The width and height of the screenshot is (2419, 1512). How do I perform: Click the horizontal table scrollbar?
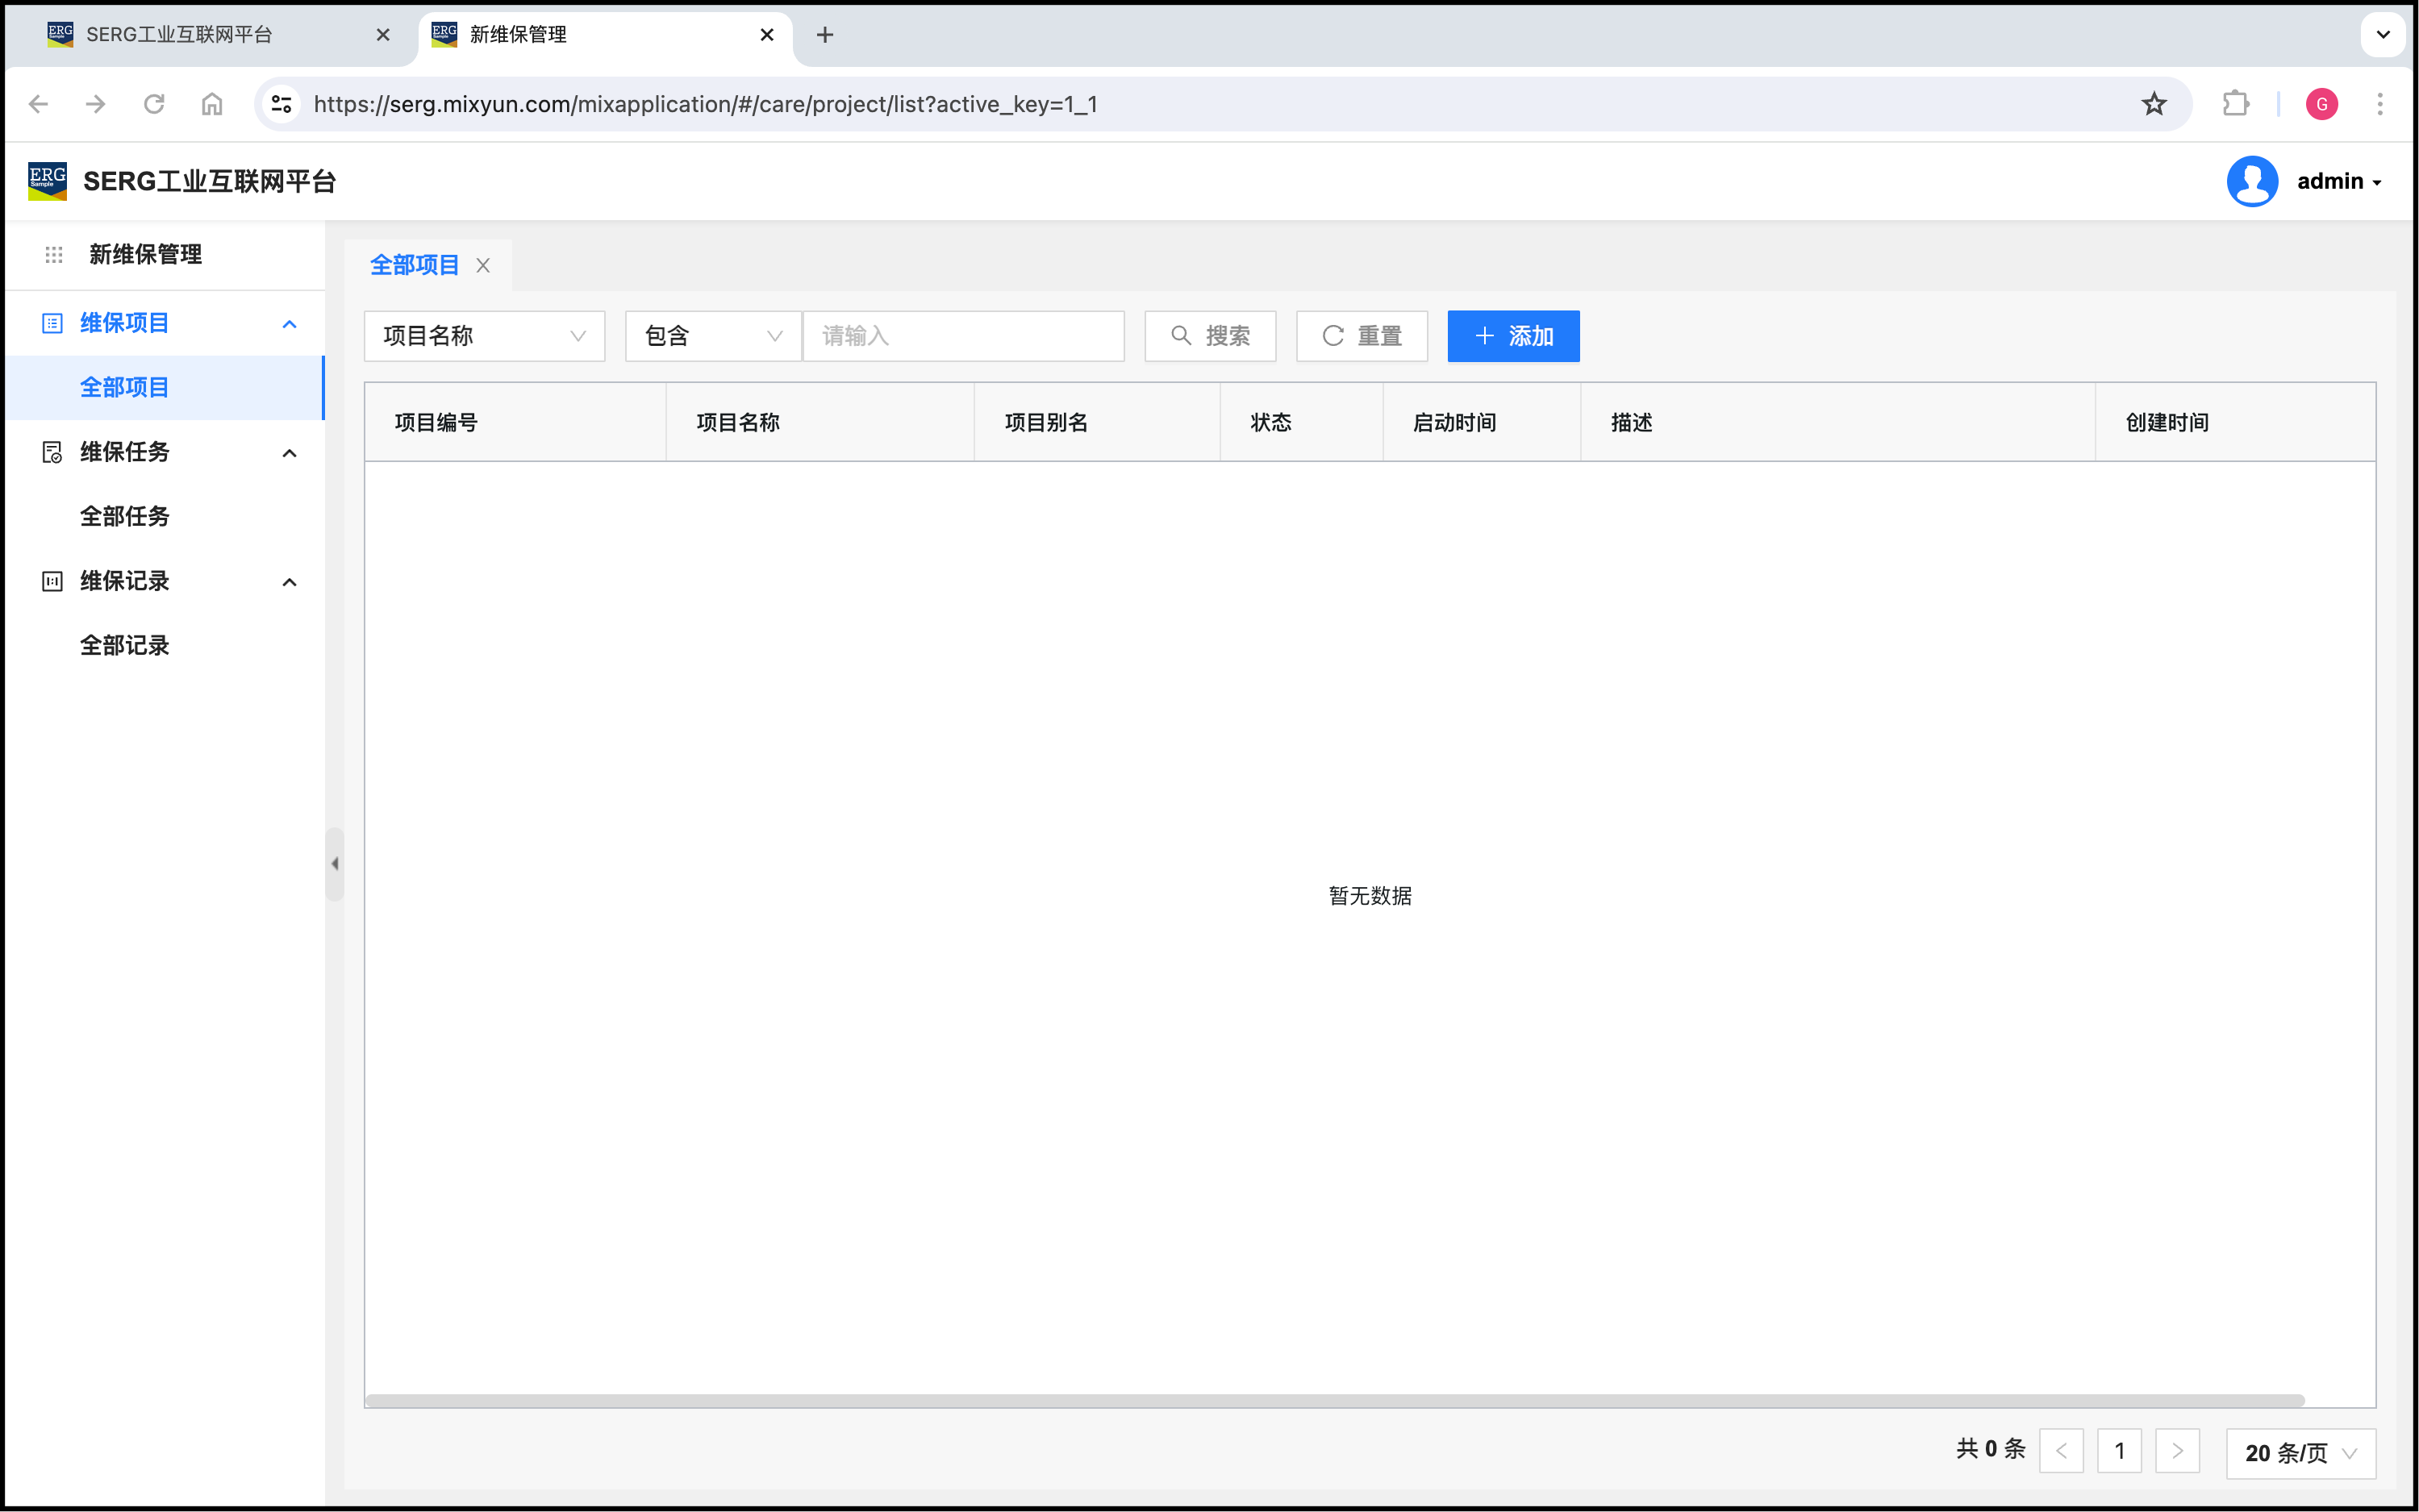[1335, 1400]
